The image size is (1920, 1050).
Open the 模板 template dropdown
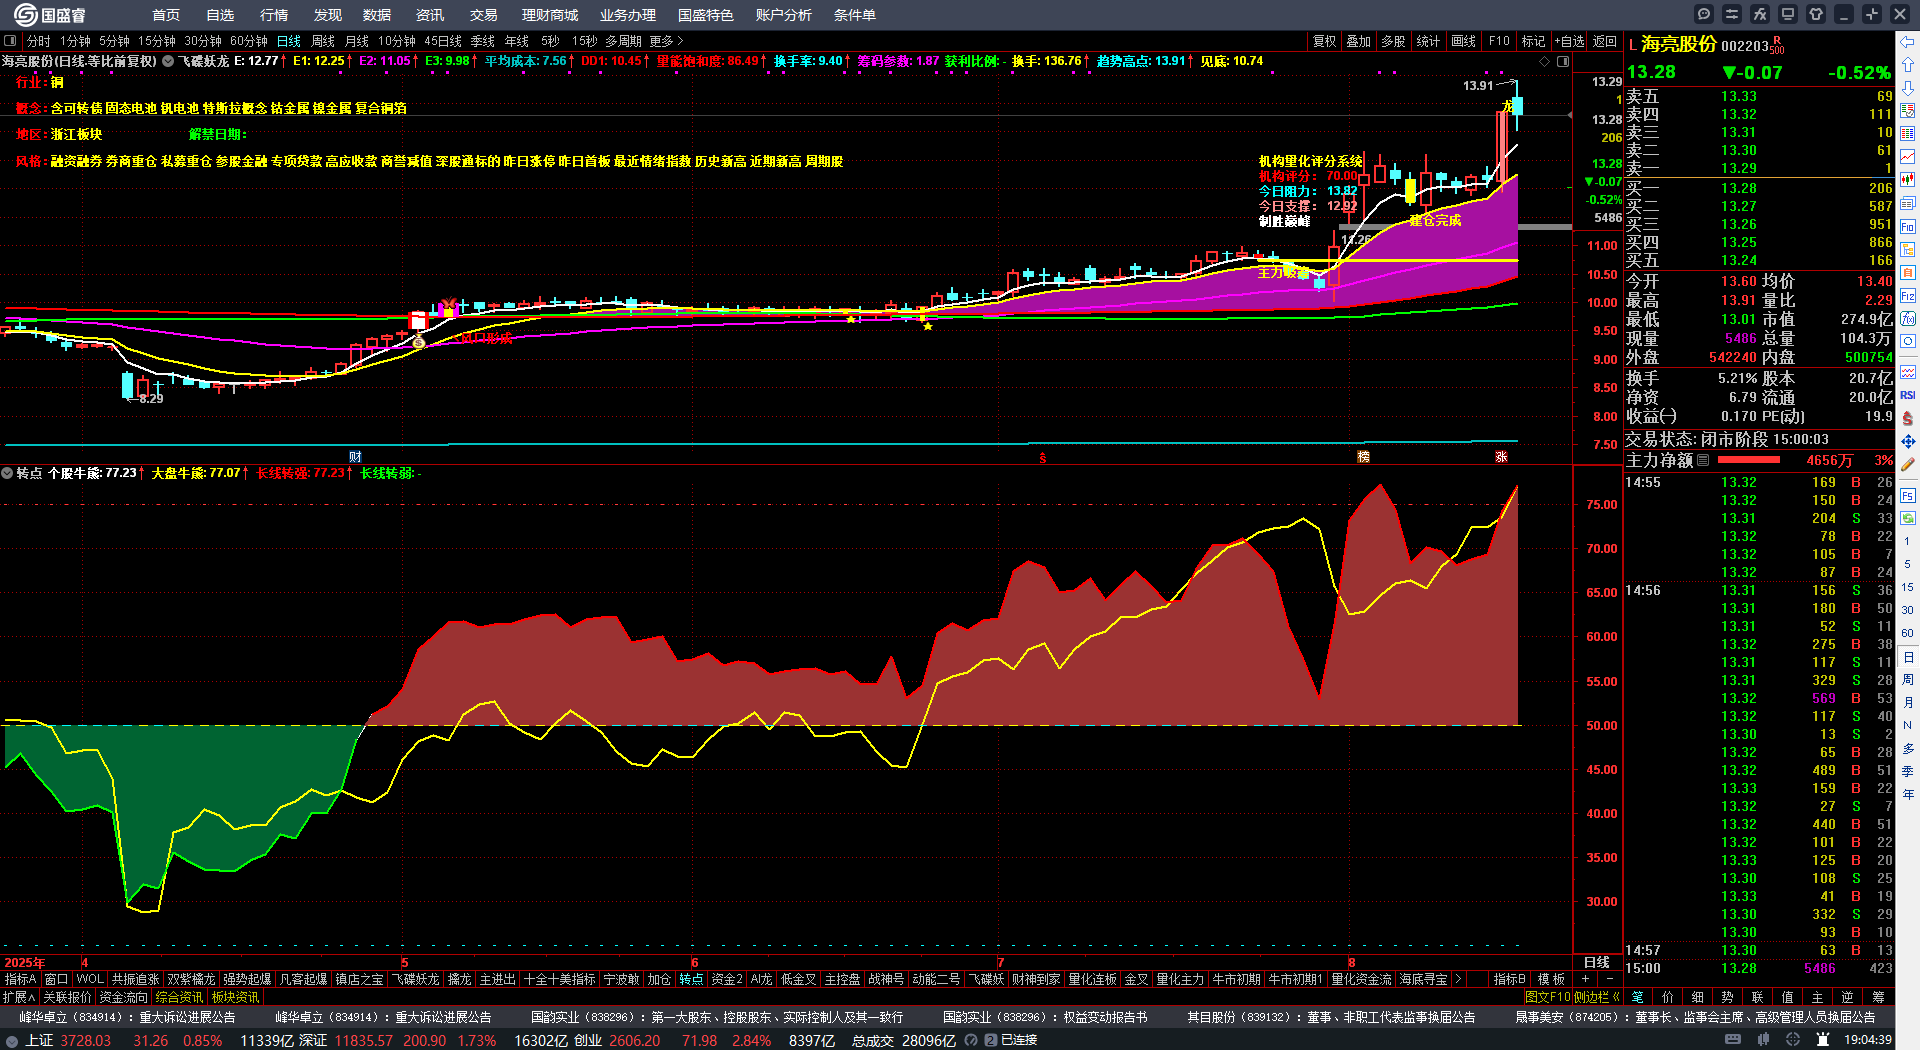pyautogui.click(x=1551, y=979)
